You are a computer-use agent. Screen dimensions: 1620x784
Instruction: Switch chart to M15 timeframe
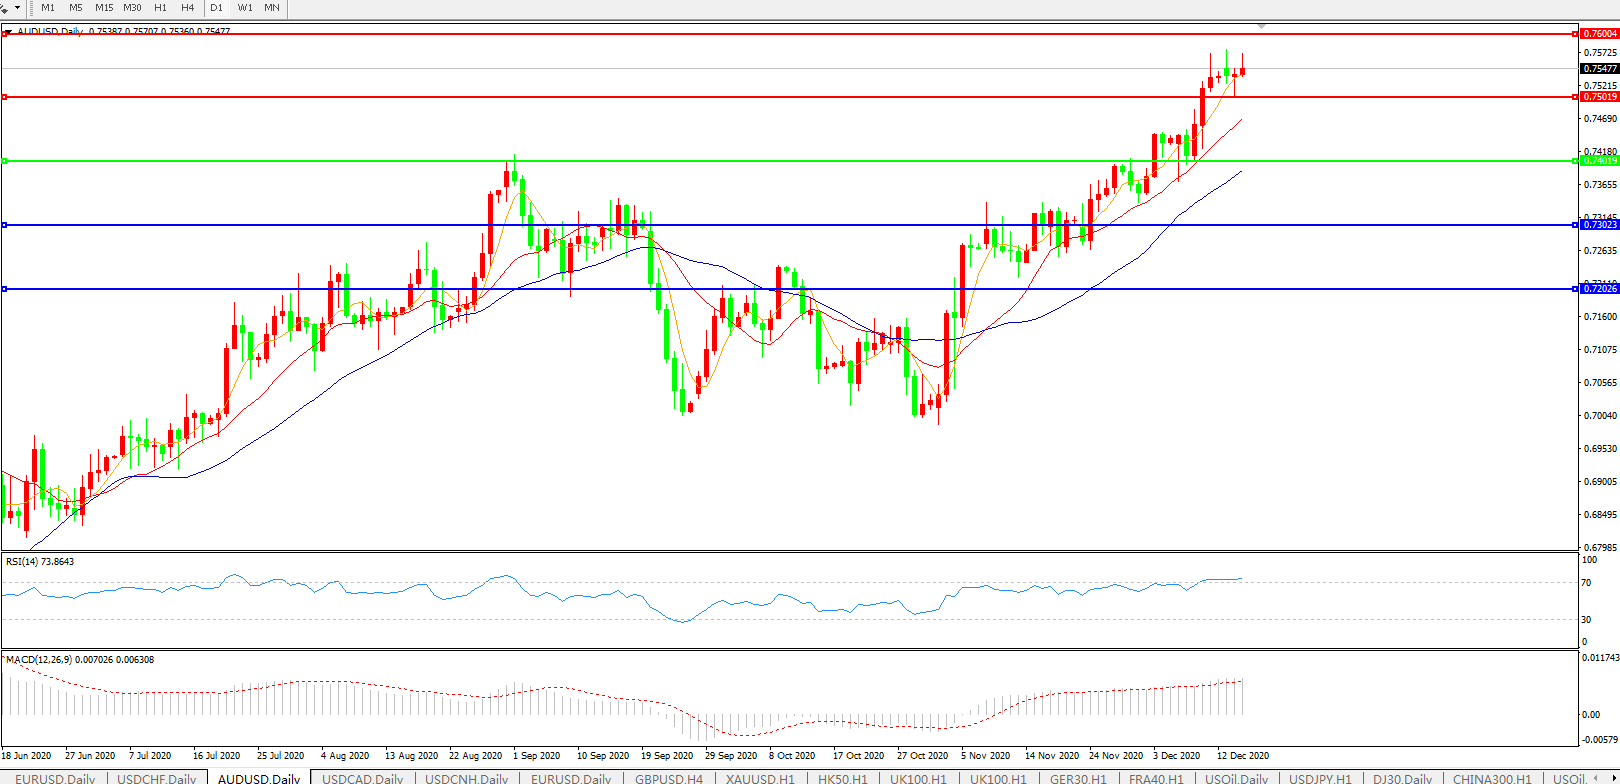(x=104, y=8)
